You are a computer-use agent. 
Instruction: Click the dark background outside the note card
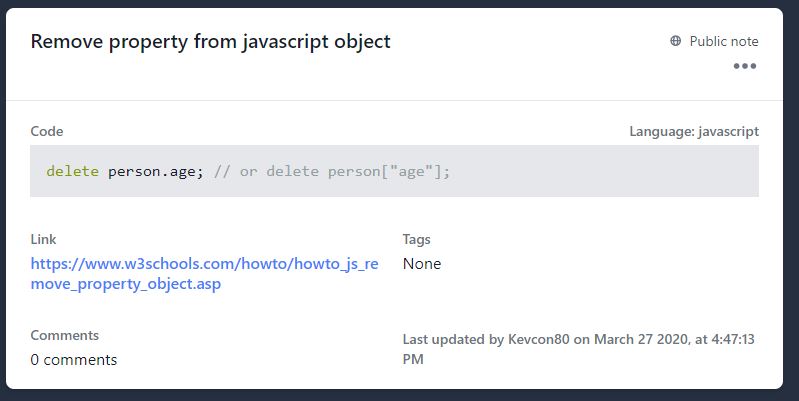(x=400, y=395)
